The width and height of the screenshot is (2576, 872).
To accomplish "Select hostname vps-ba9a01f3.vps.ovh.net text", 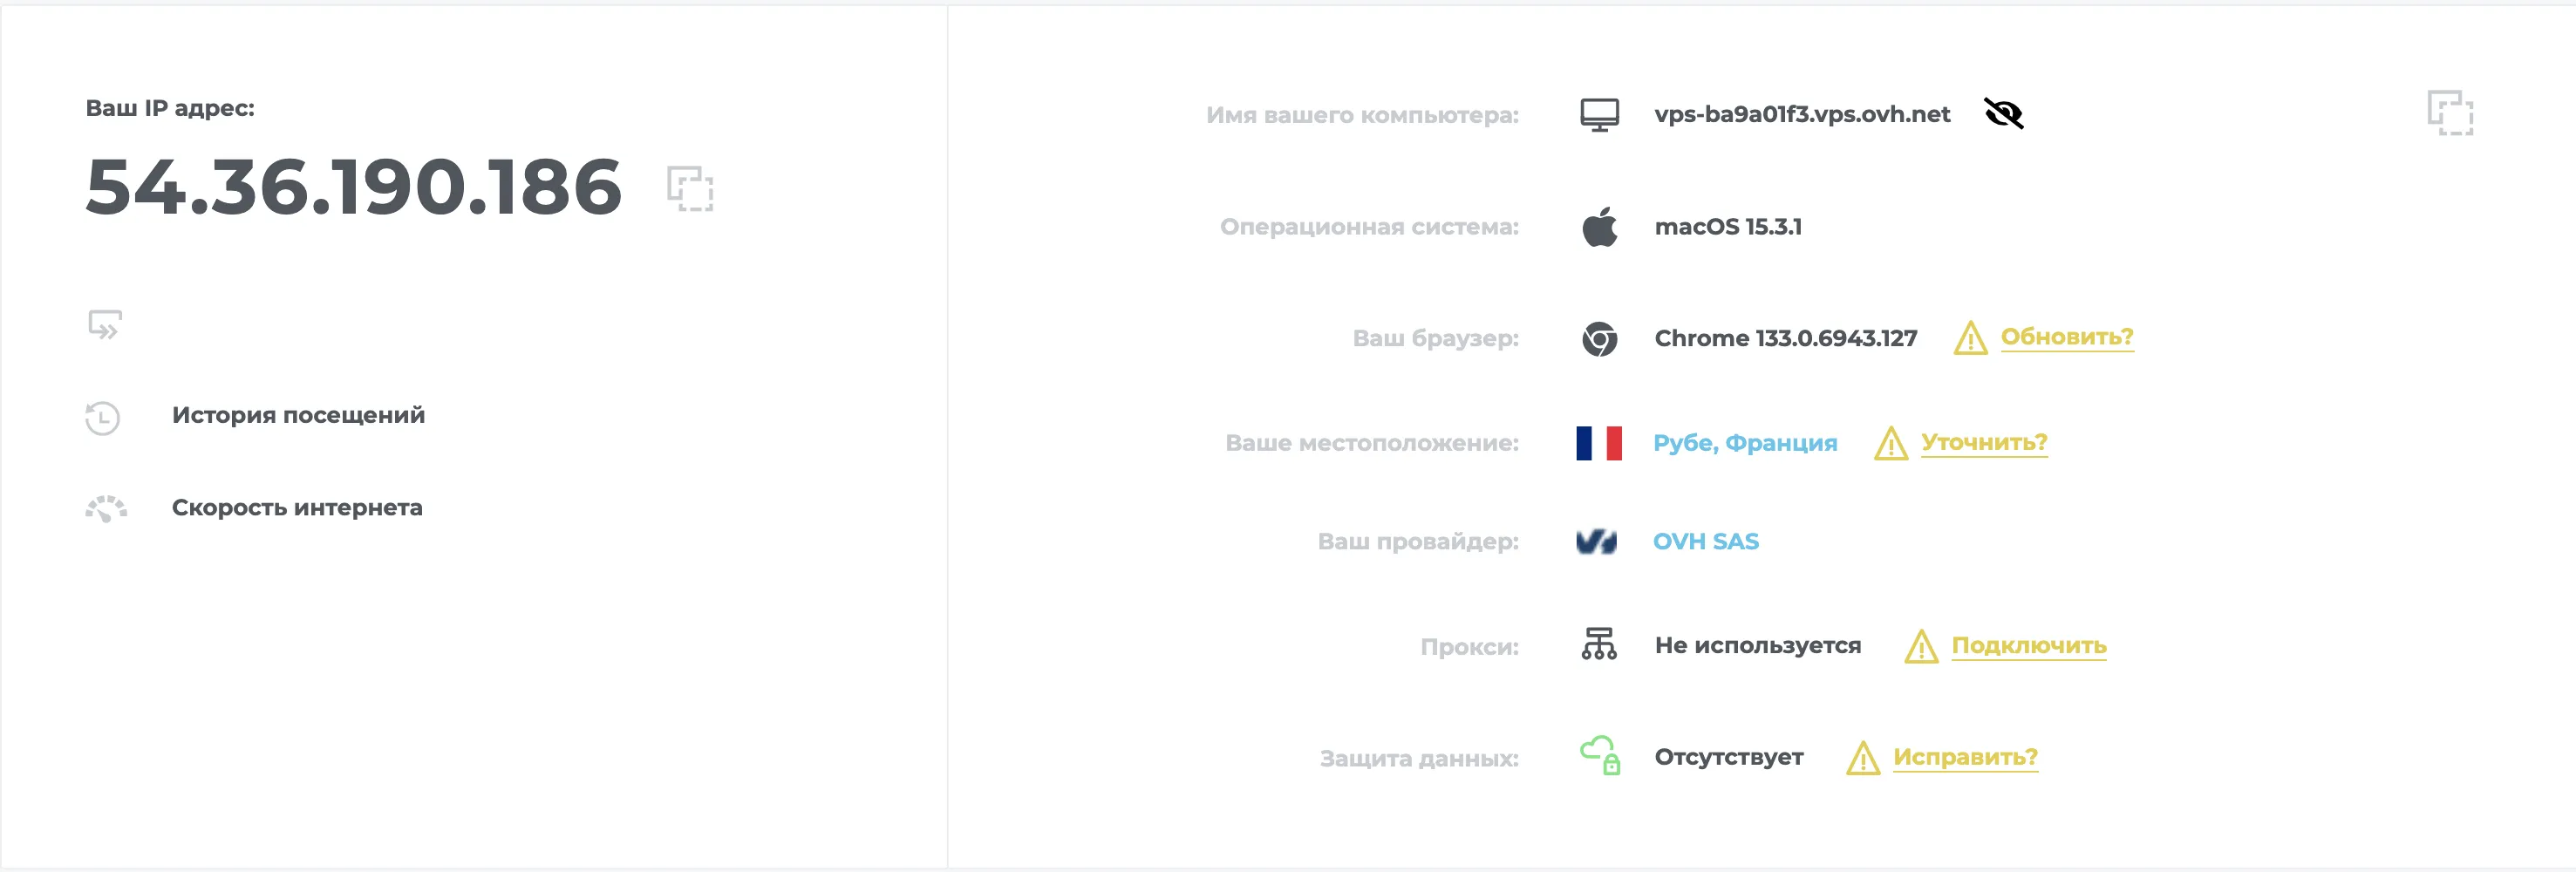I will point(1802,114).
